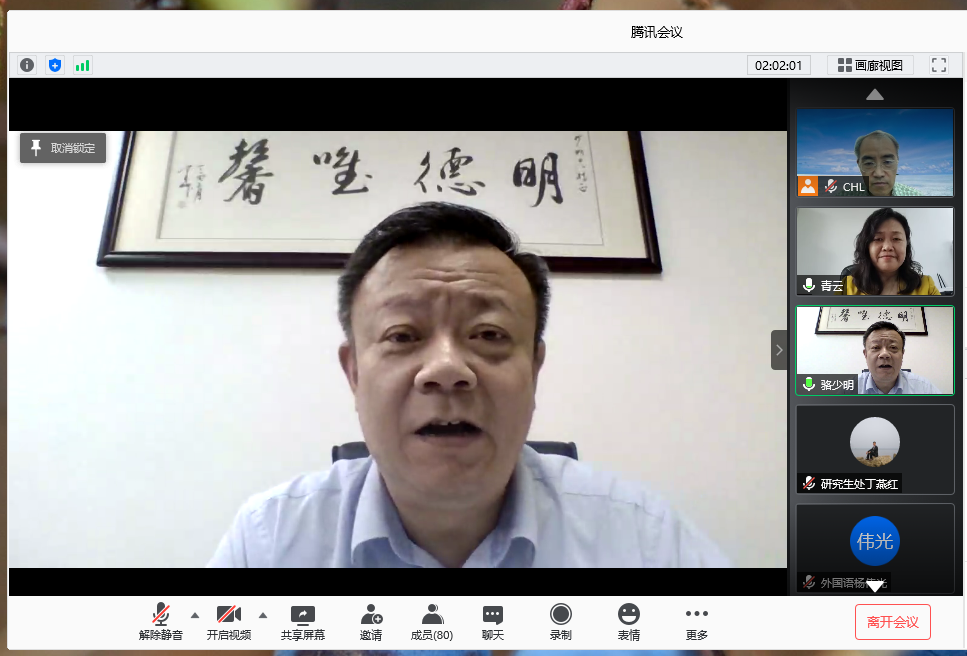
Task: Open the 更多 more options menu
Action: (697, 621)
